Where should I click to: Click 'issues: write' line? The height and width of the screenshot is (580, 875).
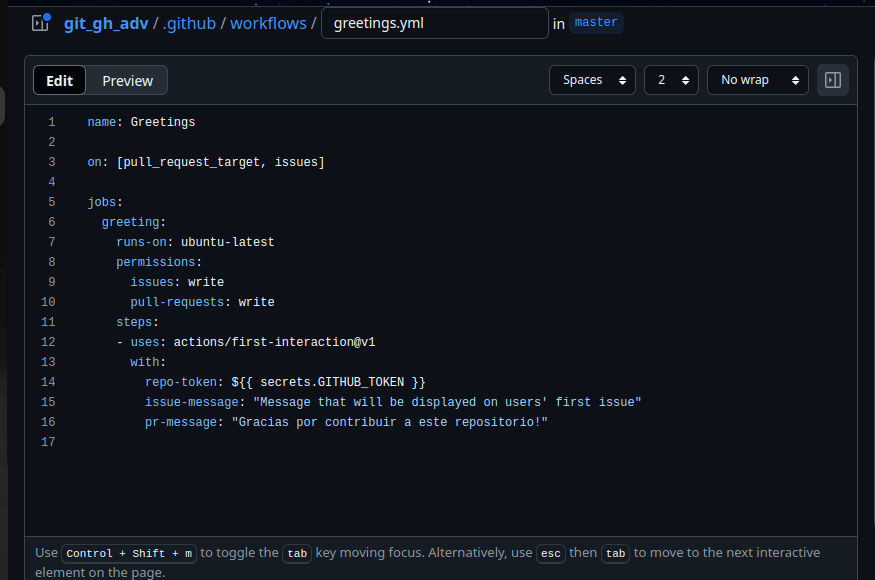[x=177, y=282]
